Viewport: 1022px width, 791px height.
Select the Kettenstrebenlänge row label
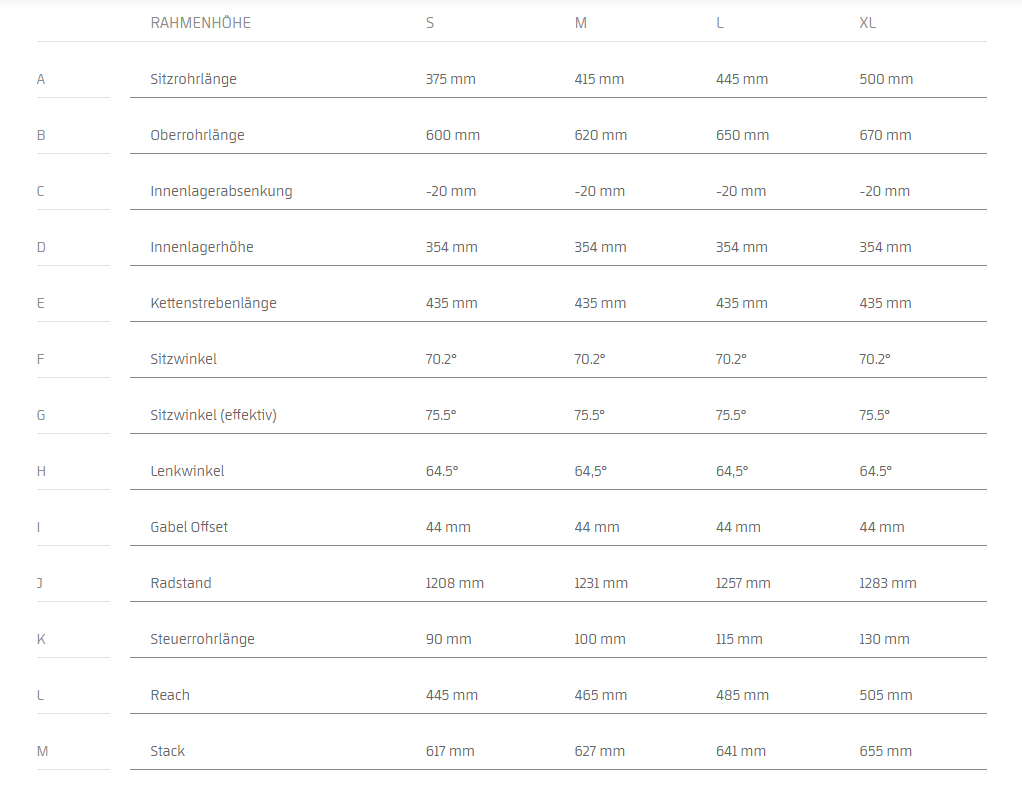[213, 303]
